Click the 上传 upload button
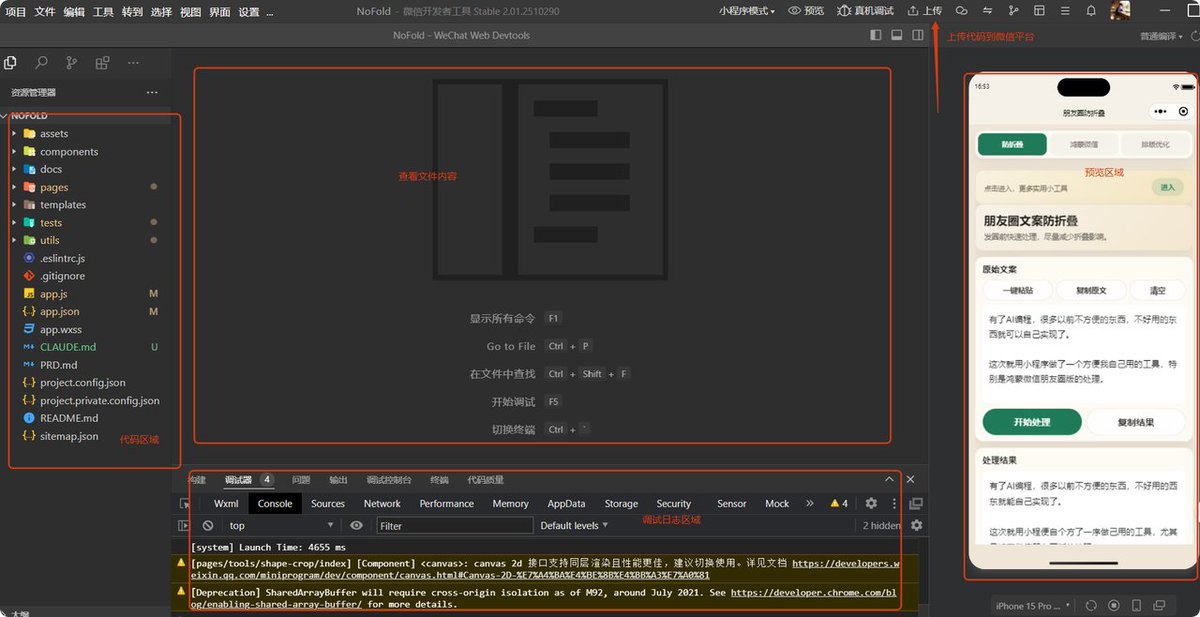The height and width of the screenshot is (617, 1200). click(925, 11)
